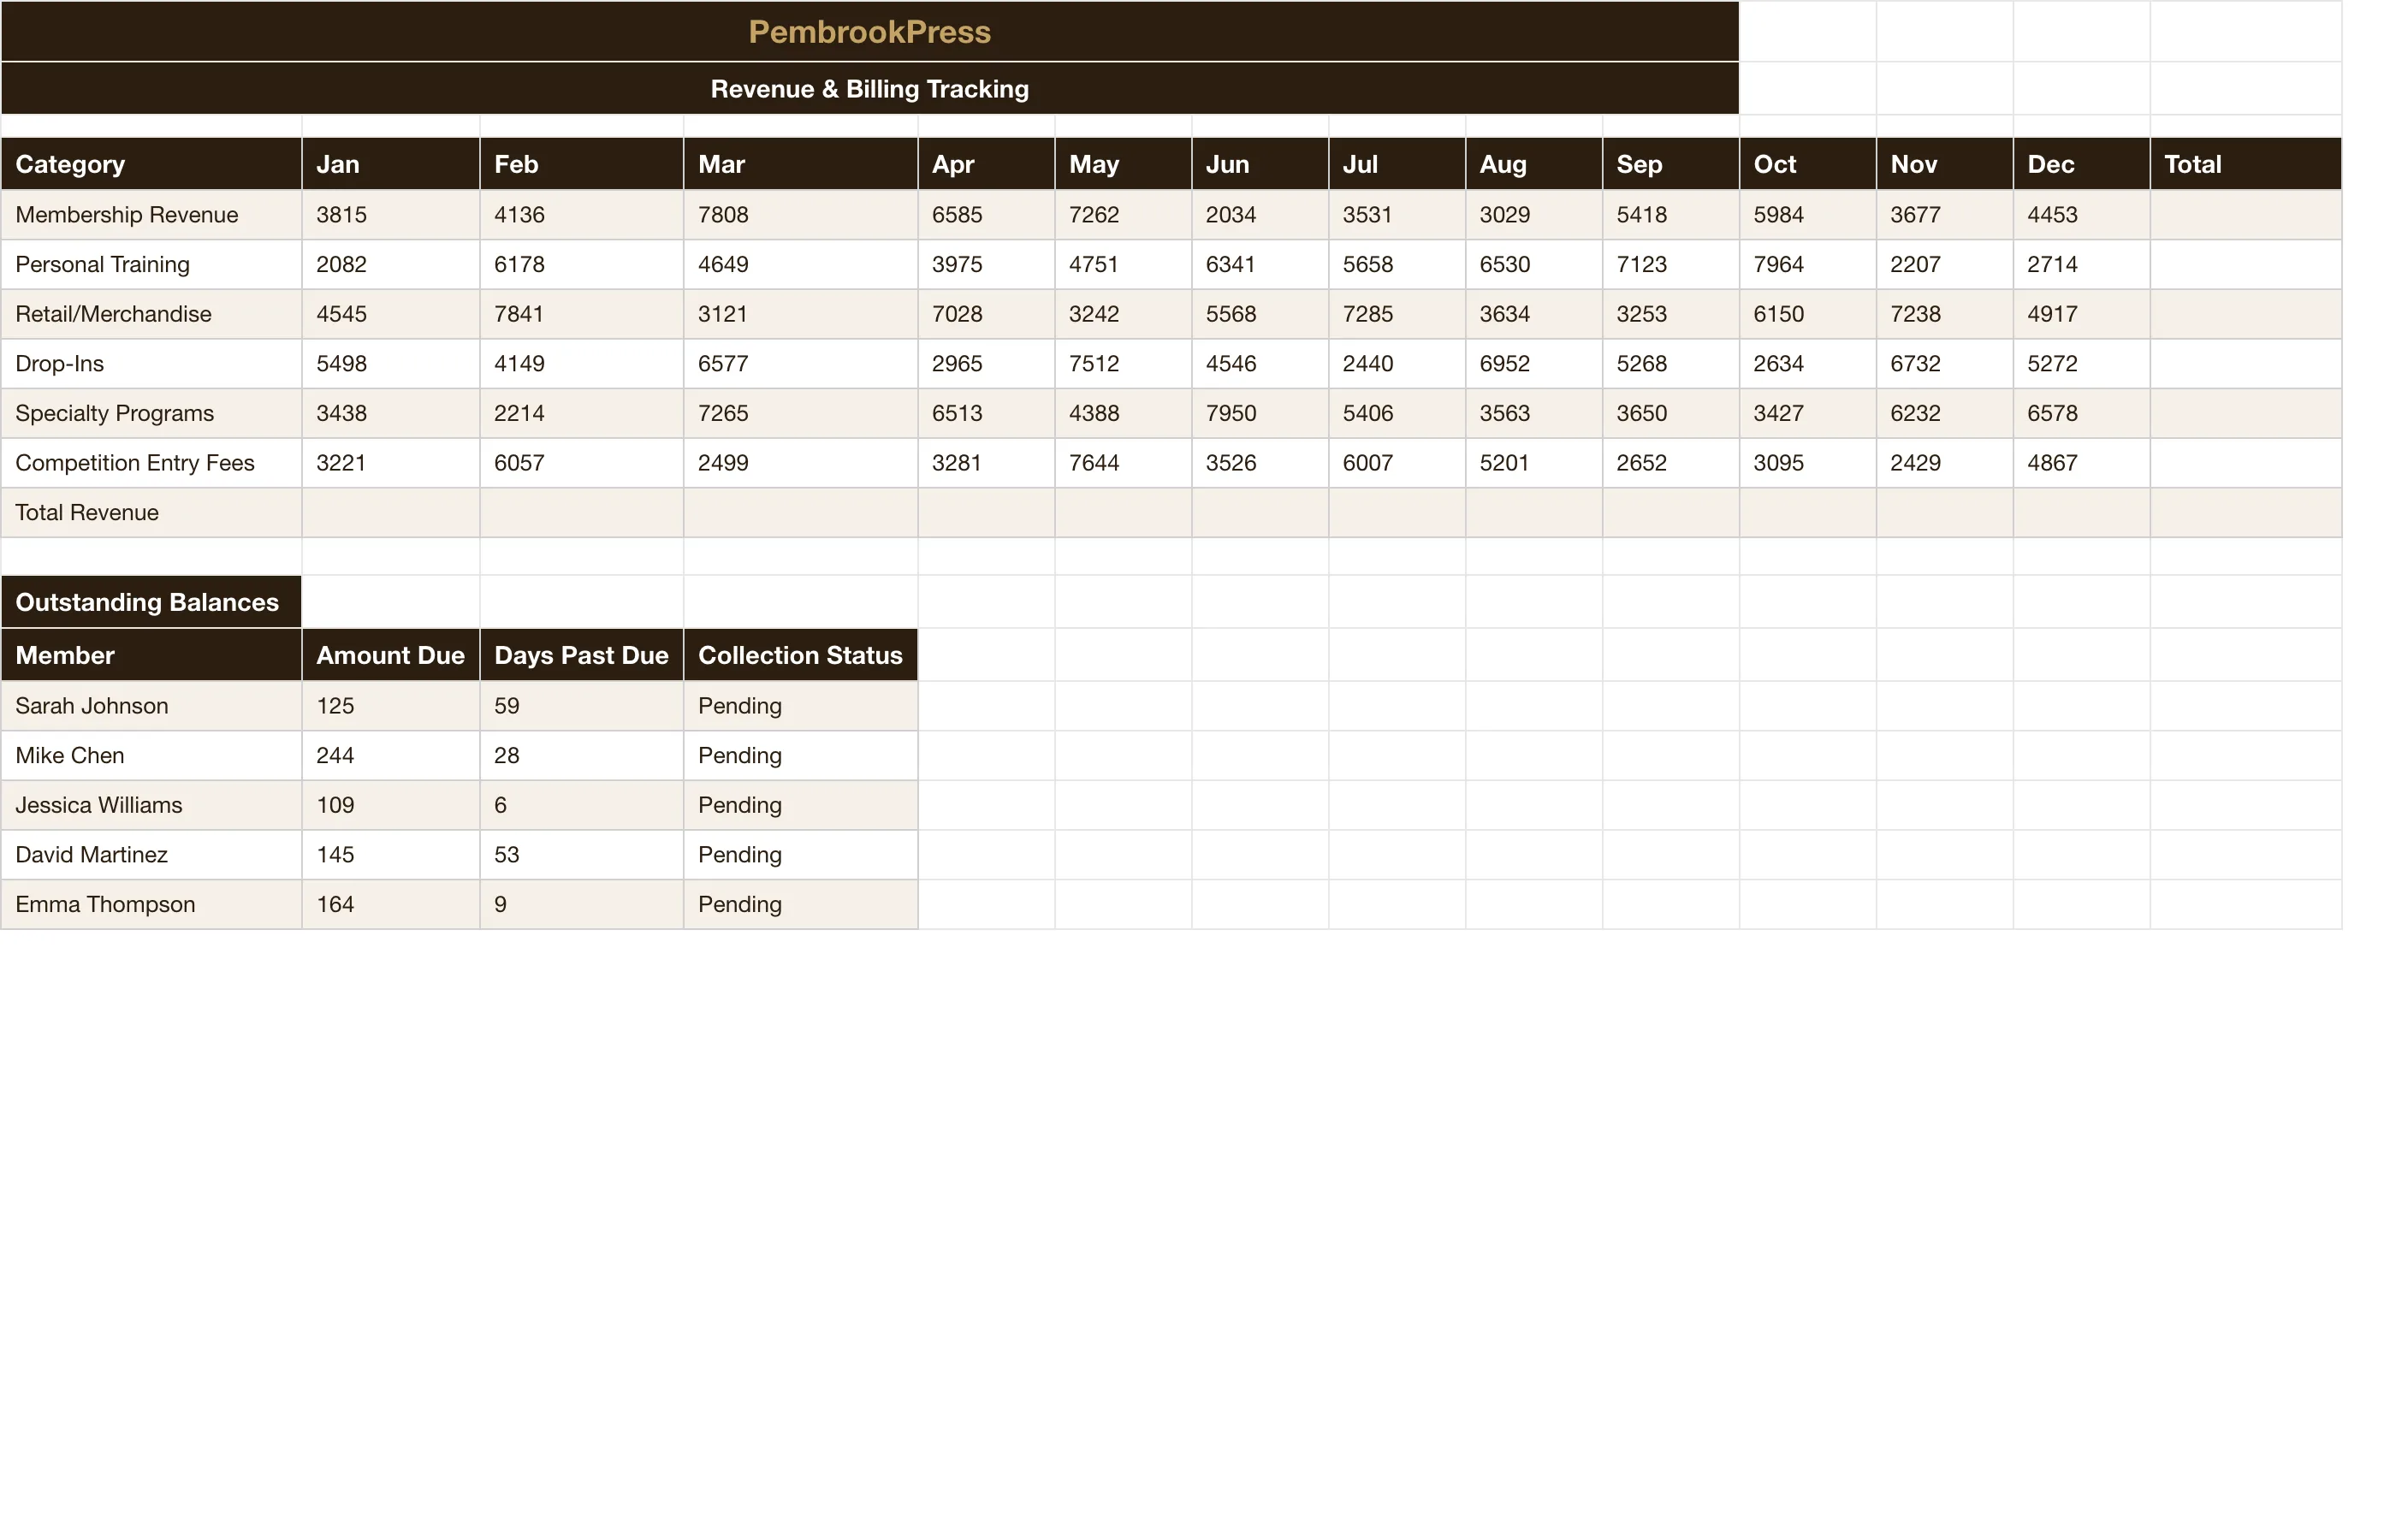Click the Collection Status column header

click(x=800, y=655)
